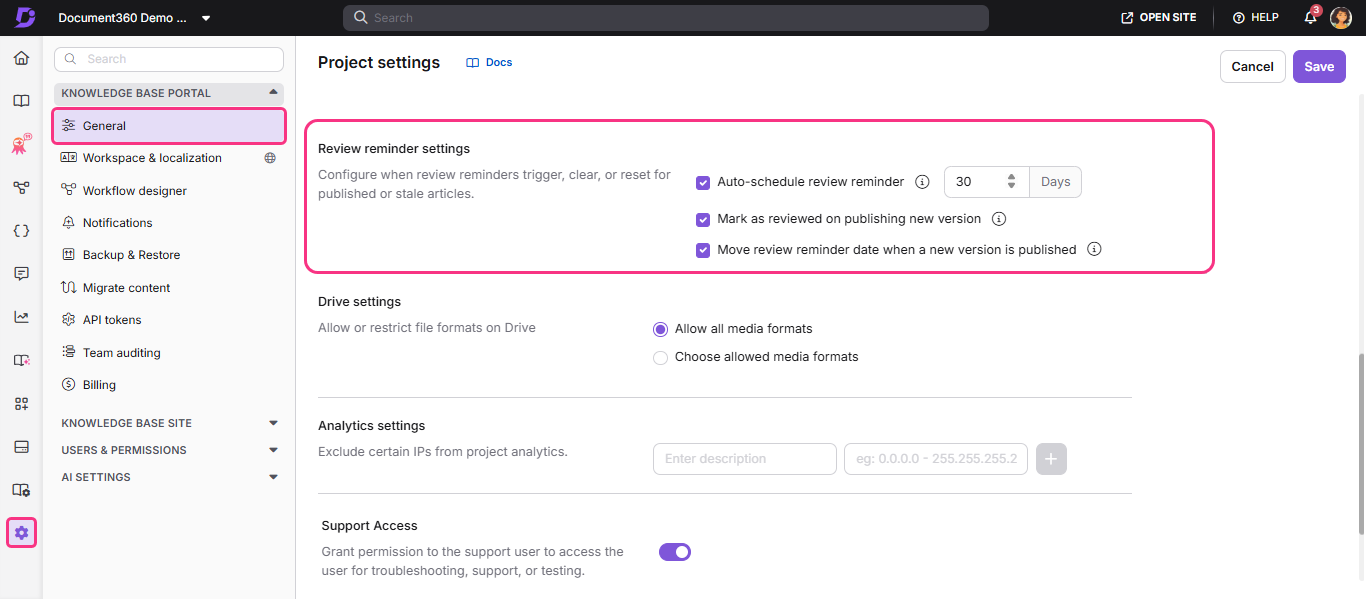Disable Mark as reviewed on publishing new version
The height and width of the screenshot is (599, 1366).
[703, 219]
